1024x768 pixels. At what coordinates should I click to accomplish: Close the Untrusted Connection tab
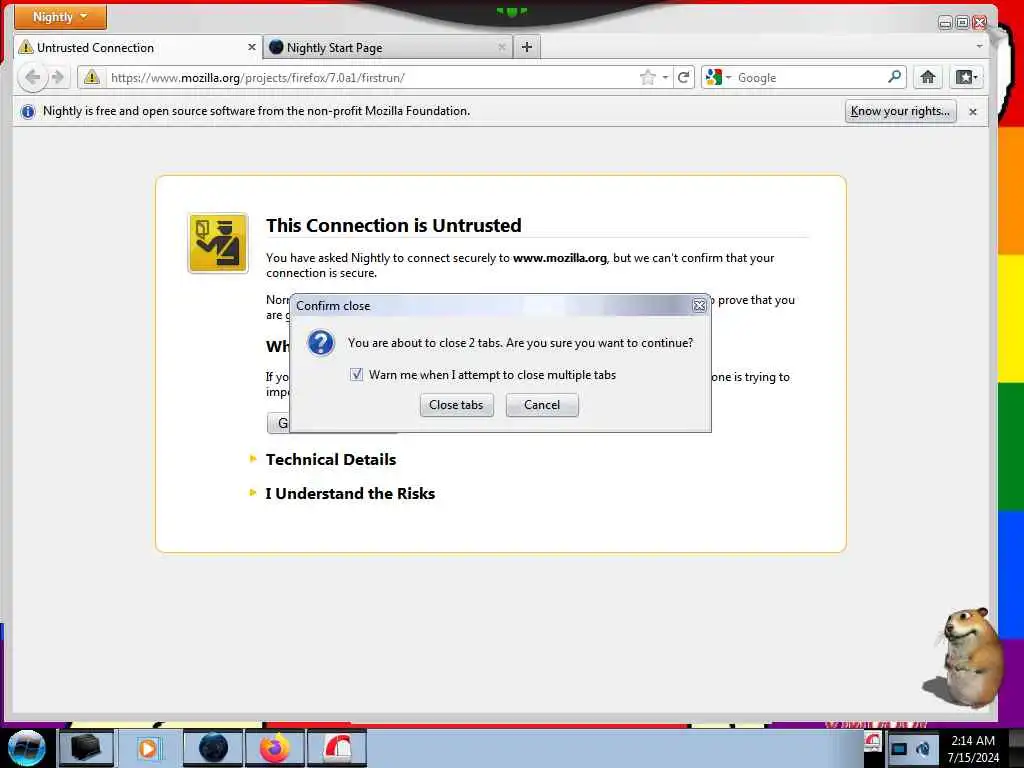pyautogui.click(x=251, y=48)
